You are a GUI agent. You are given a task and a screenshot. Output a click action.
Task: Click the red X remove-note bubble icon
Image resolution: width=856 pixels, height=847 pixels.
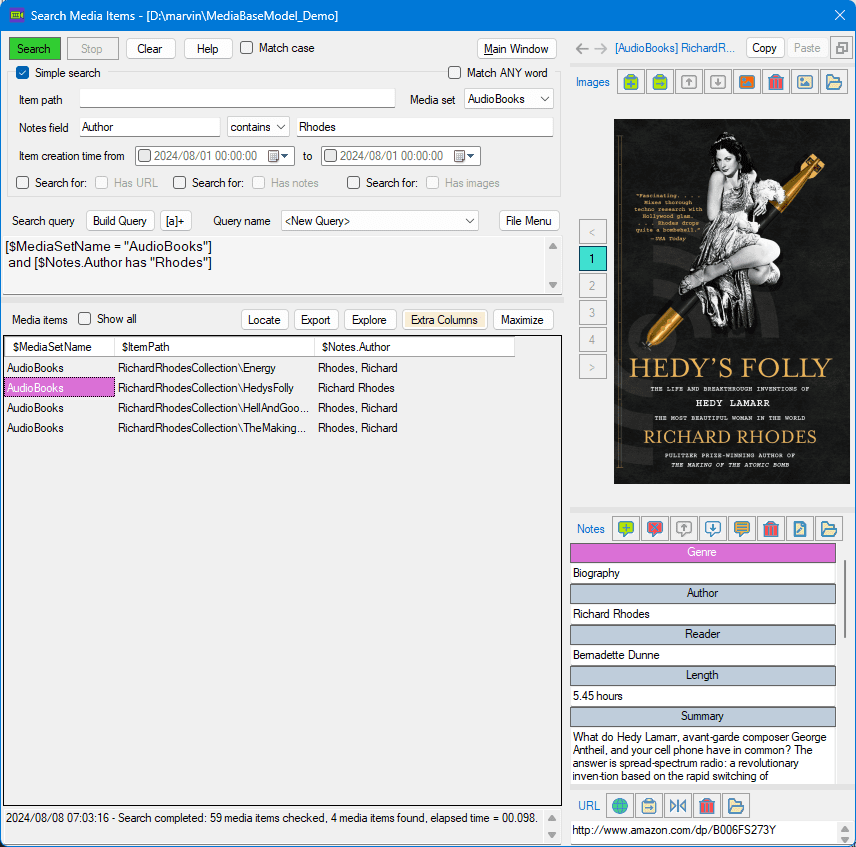coord(655,528)
